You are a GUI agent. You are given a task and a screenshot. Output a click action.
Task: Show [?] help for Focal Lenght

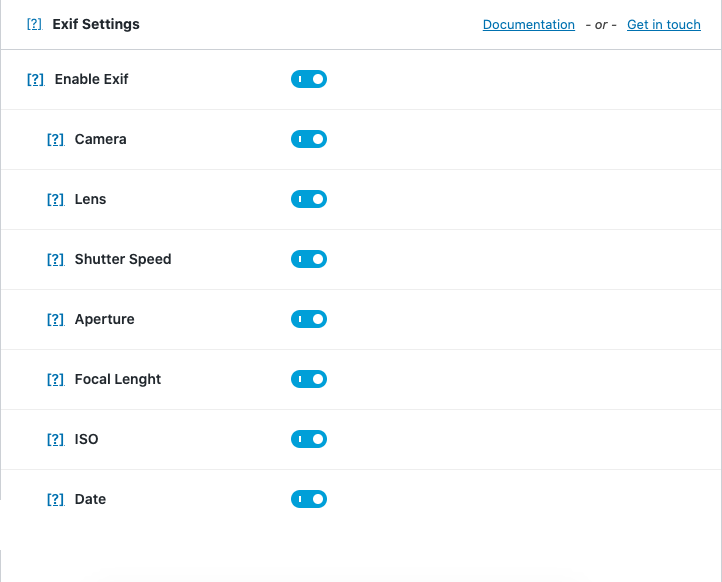coord(55,379)
